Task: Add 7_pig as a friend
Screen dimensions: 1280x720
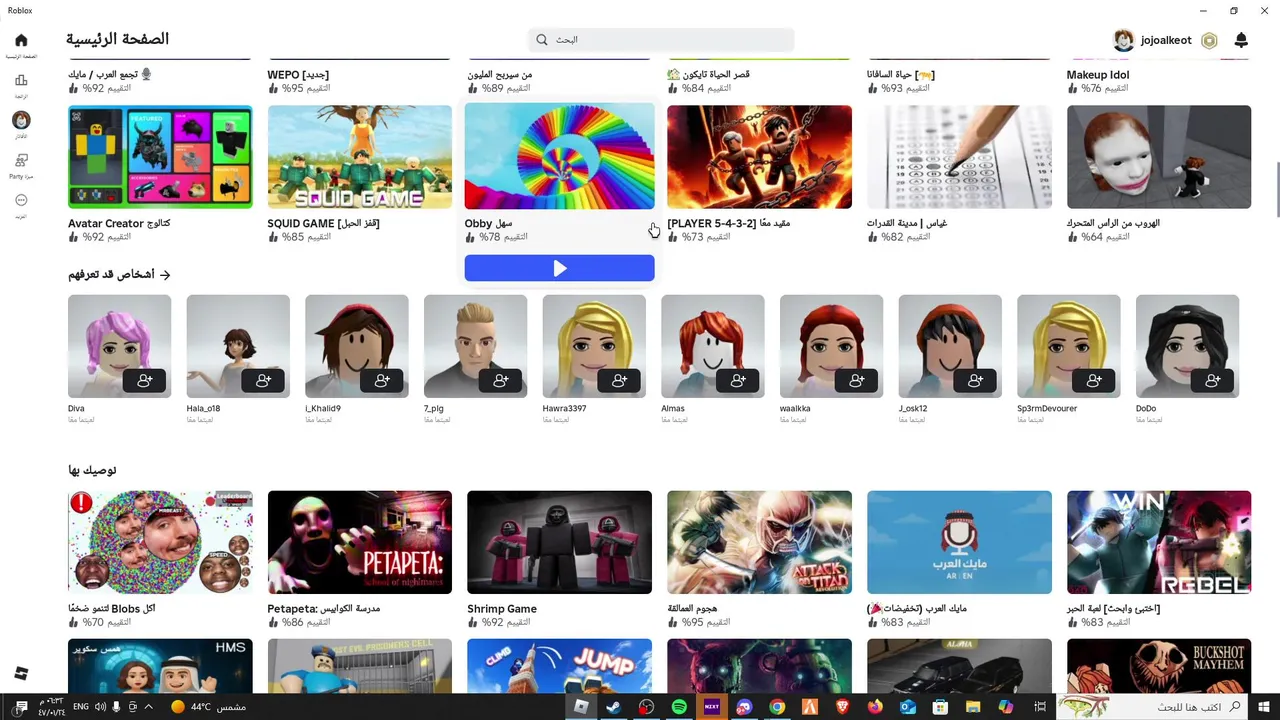Action: (501, 381)
